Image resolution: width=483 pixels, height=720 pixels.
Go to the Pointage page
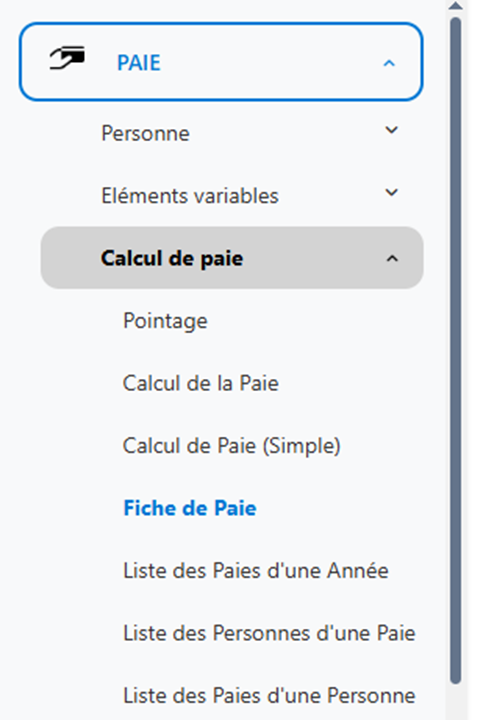pyautogui.click(x=165, y=321)
